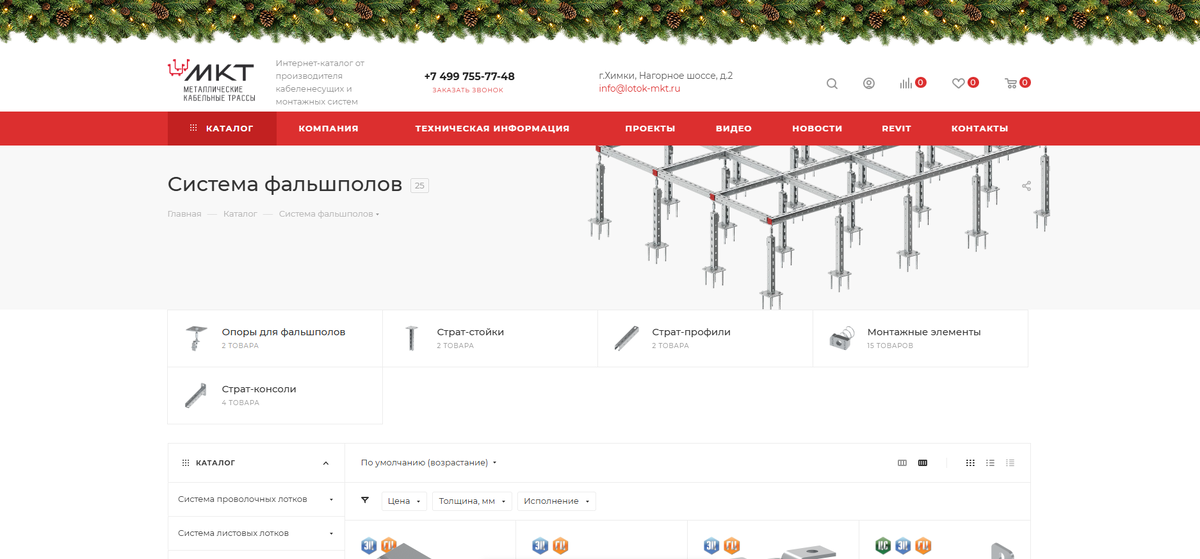Open the comparison list icon
This screenshot has width=1200, height=559.
click(906, 83)
